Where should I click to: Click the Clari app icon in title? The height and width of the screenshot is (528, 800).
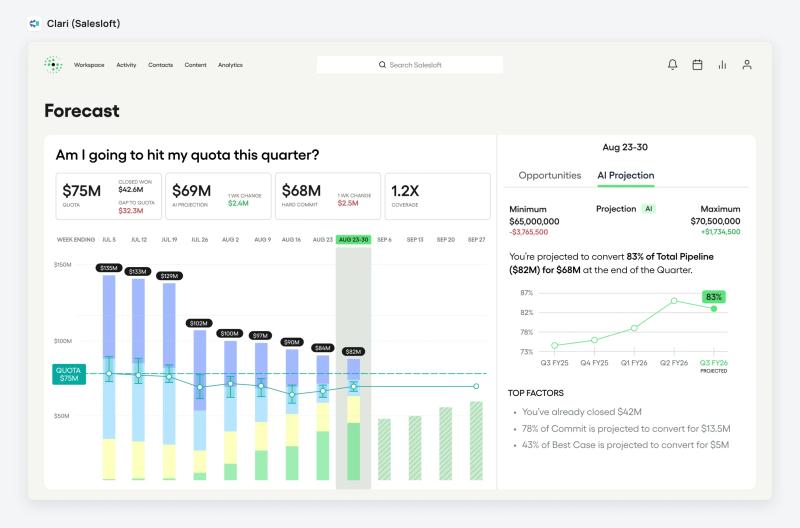point(34,23)
